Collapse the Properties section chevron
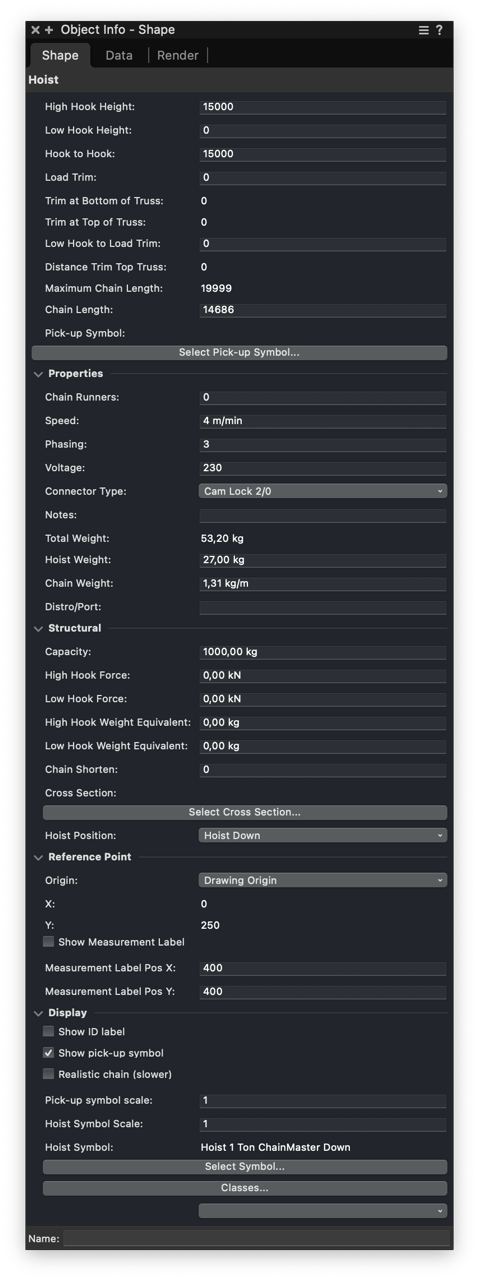Viewport: 479px width, 1280px height. point(39,374)
